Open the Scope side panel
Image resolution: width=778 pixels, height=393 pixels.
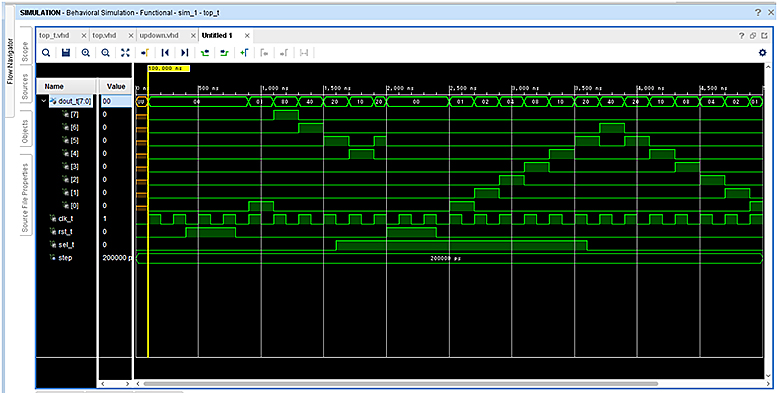25,52
